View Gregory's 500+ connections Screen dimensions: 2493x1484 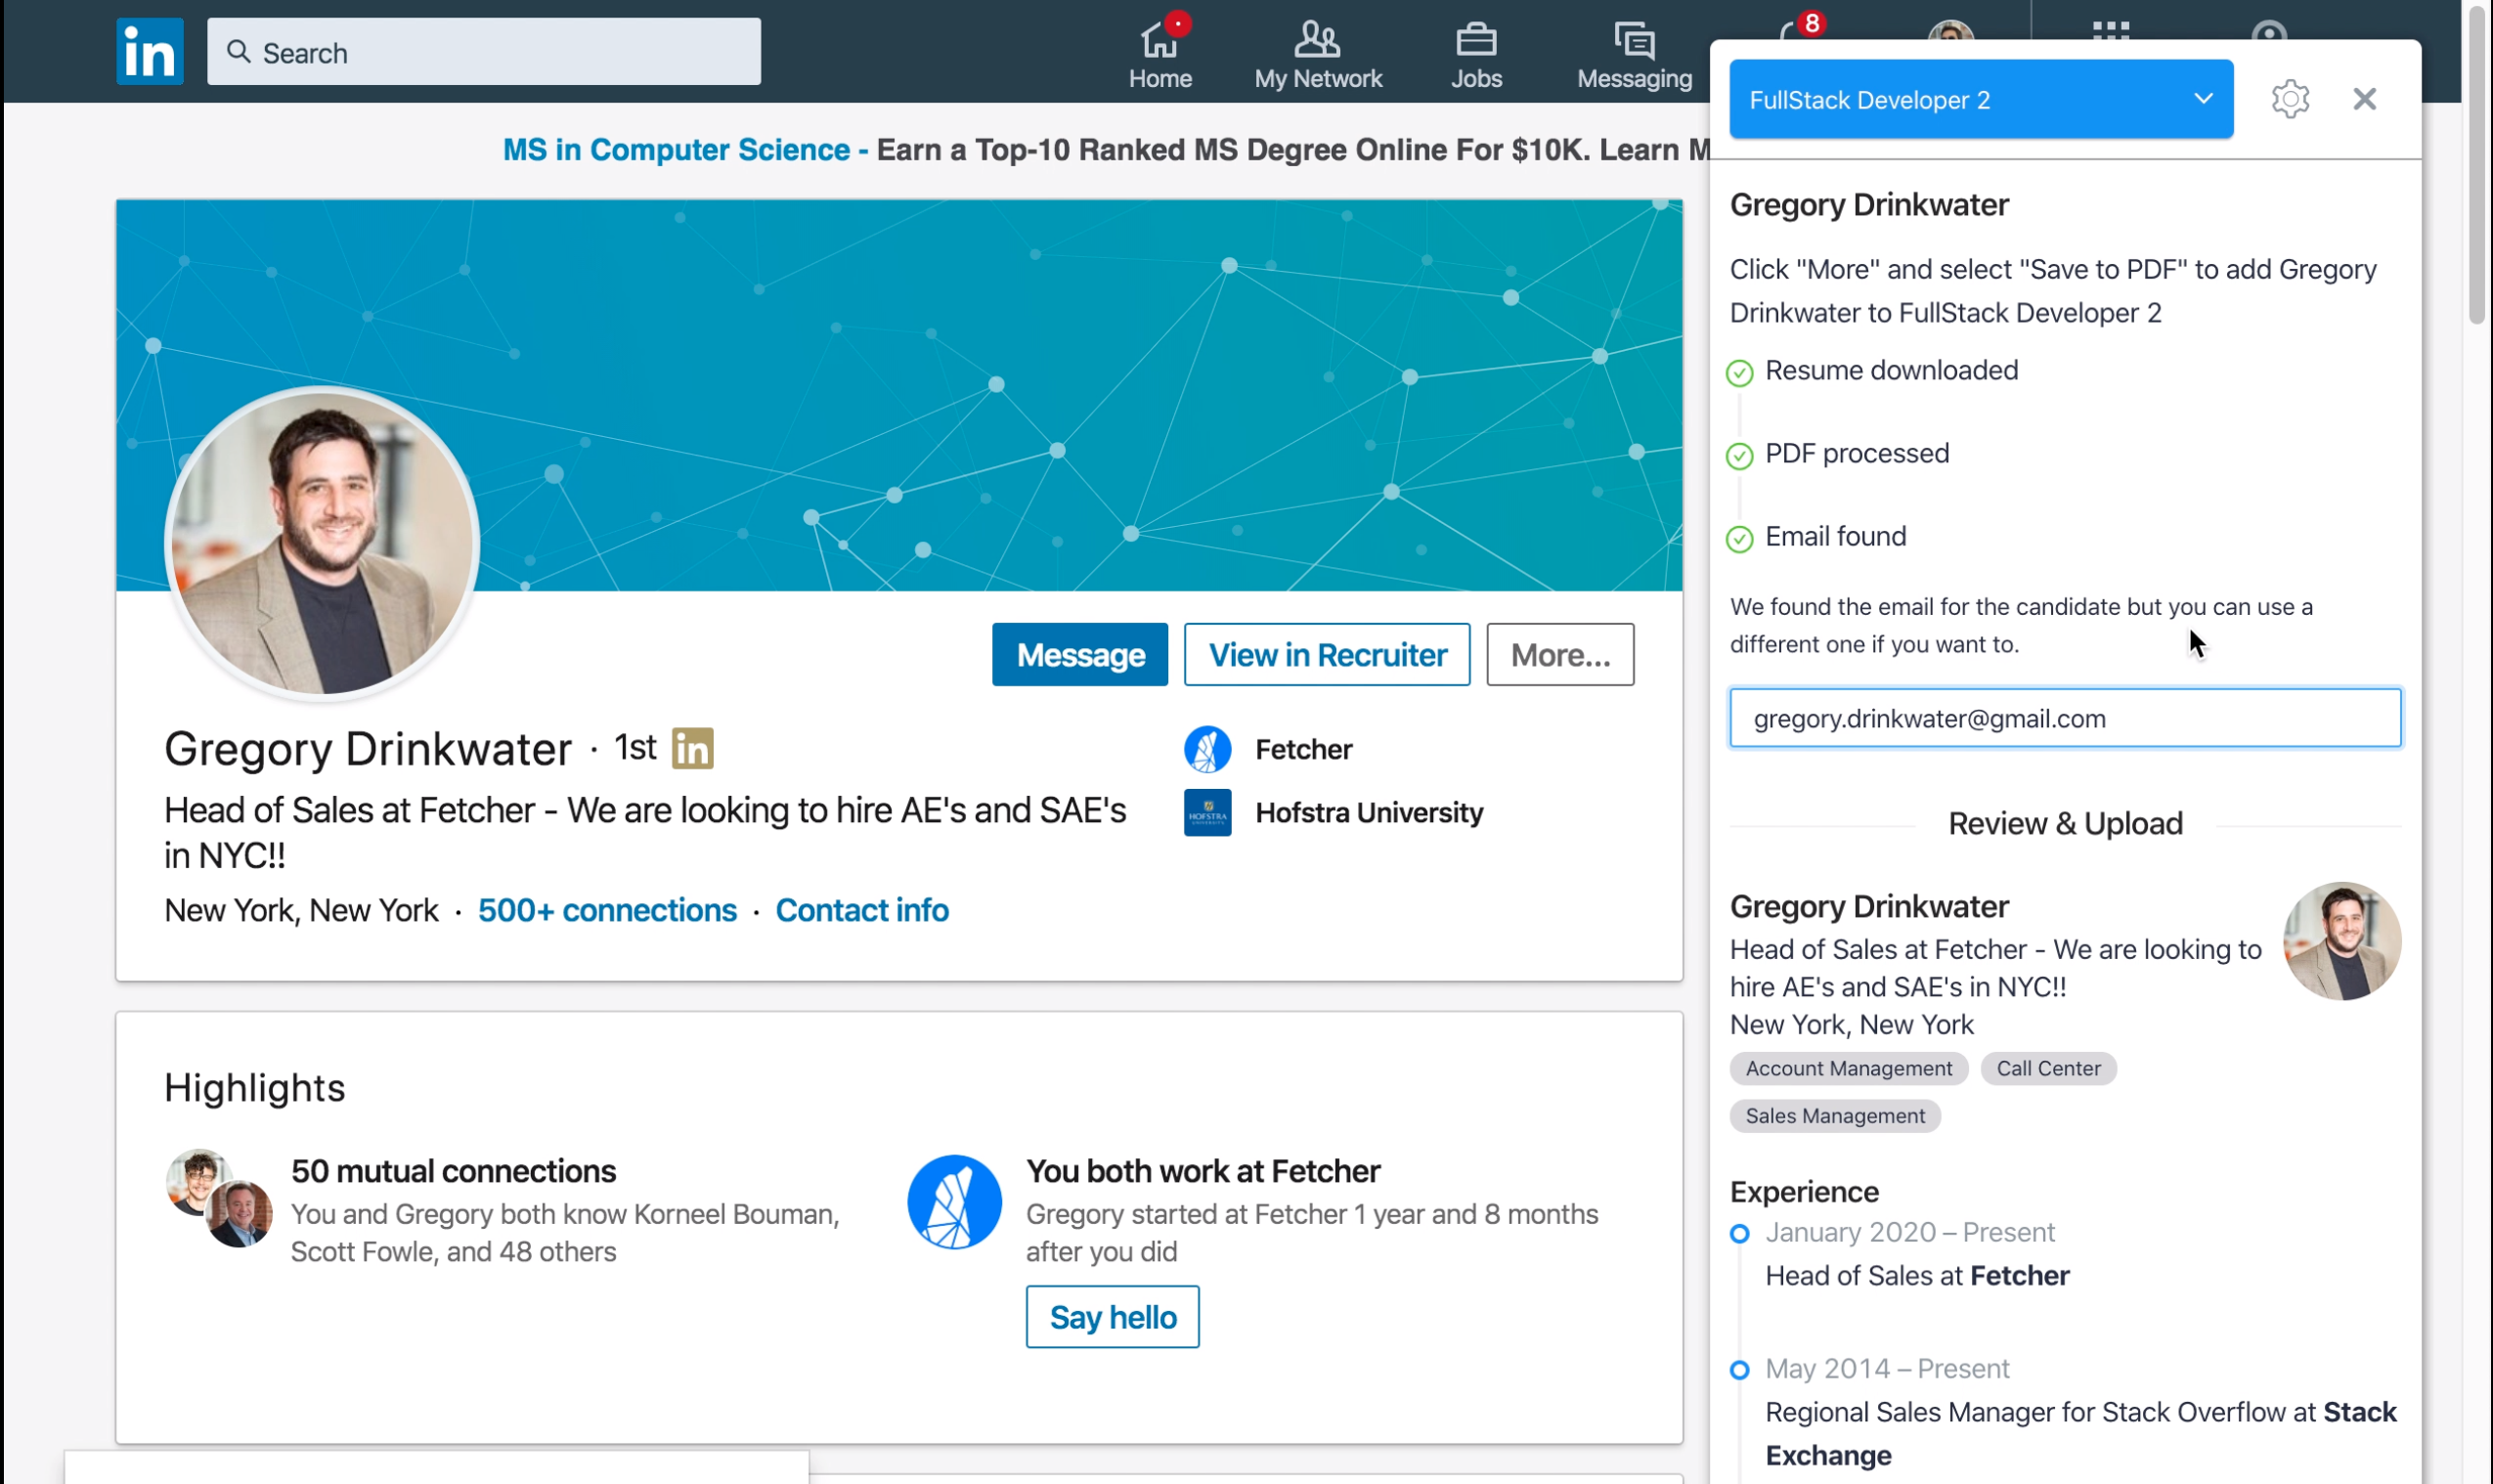click(x=606, y=910)
